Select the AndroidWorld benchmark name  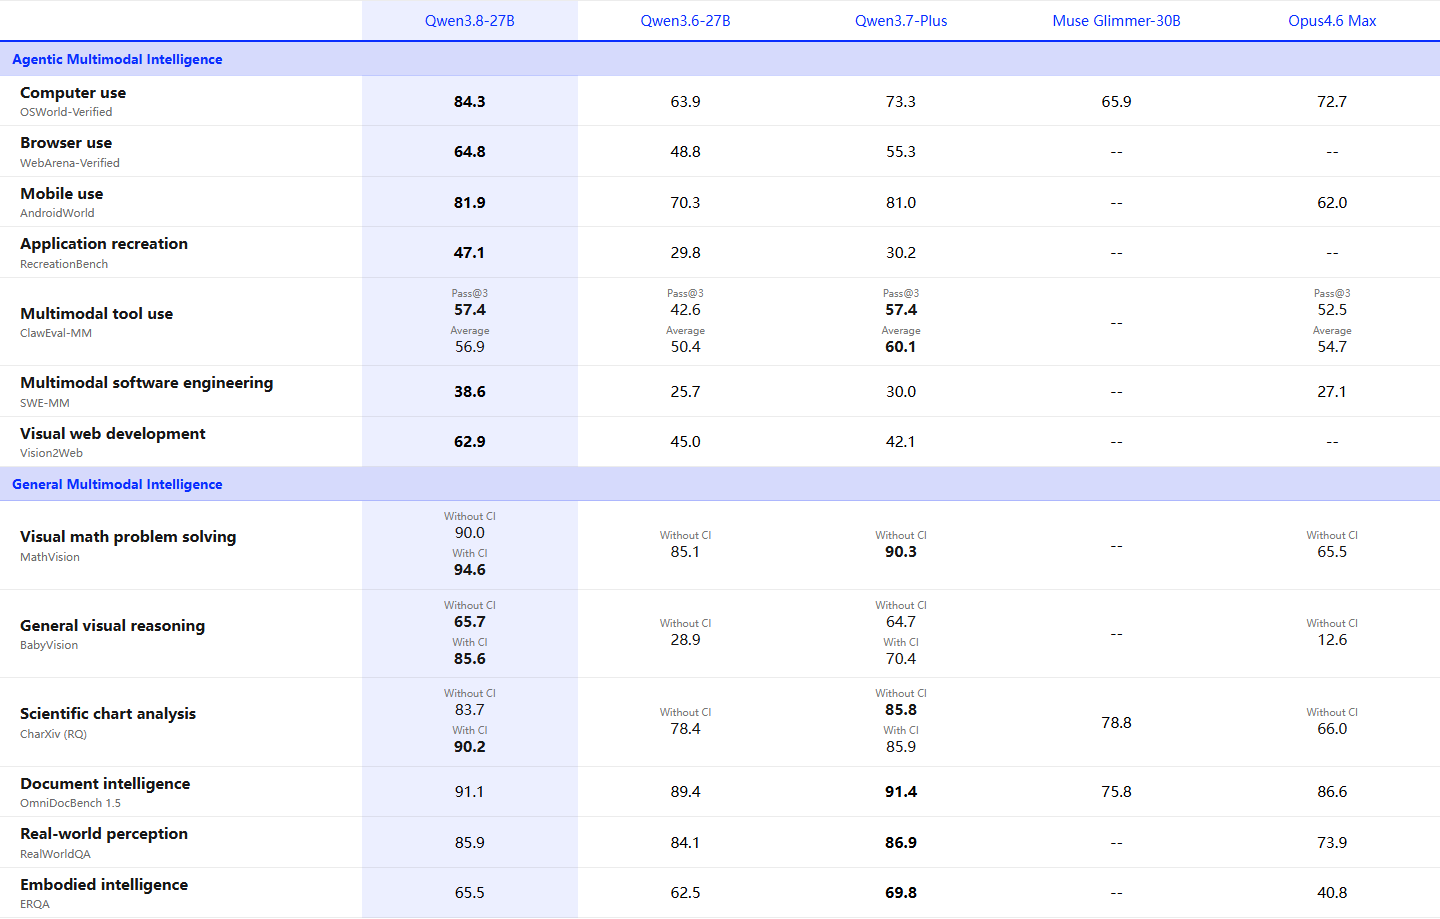point(57,213)
